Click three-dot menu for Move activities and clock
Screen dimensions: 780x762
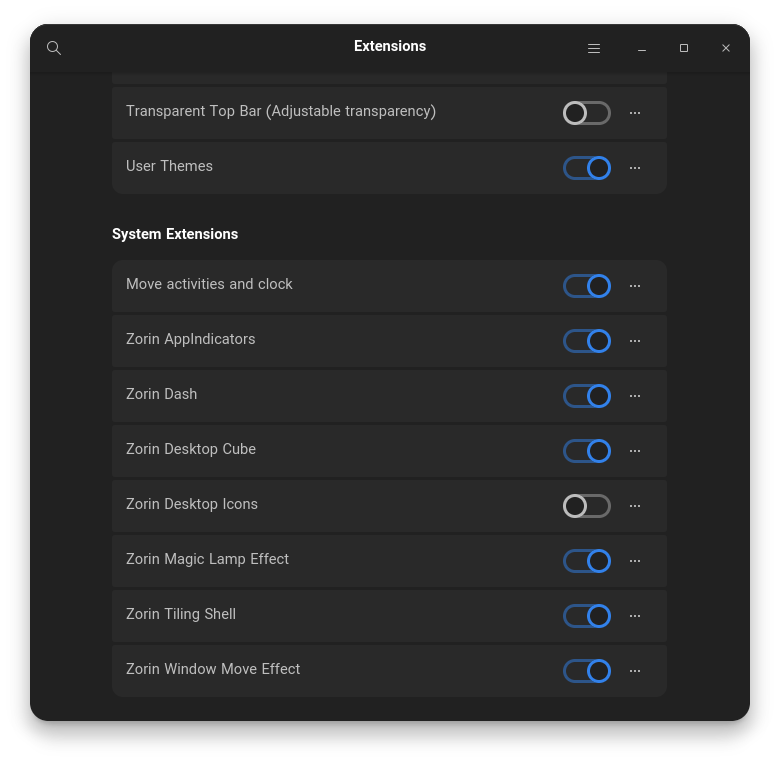point(635,286)
